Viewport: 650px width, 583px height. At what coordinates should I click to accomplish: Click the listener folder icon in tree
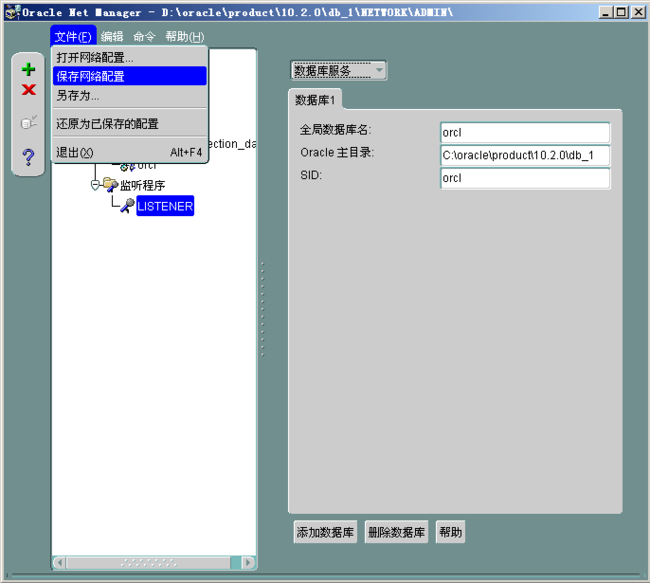click(110, 185)
